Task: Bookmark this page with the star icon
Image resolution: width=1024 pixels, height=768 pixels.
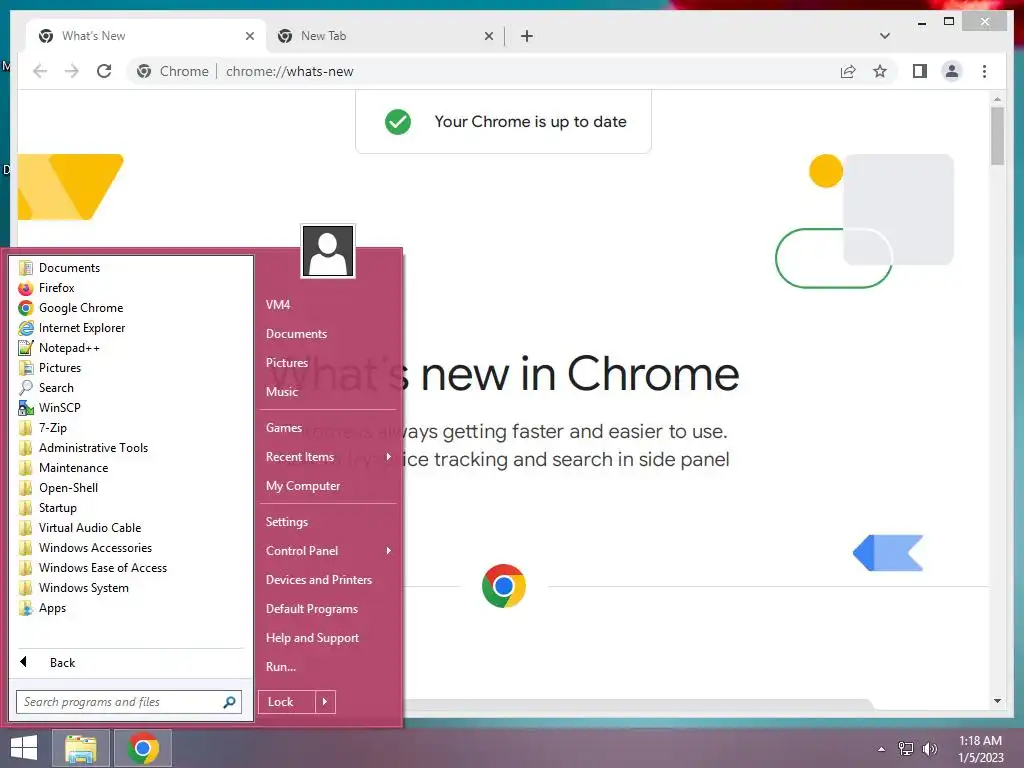Action: (x=880, y=71)
